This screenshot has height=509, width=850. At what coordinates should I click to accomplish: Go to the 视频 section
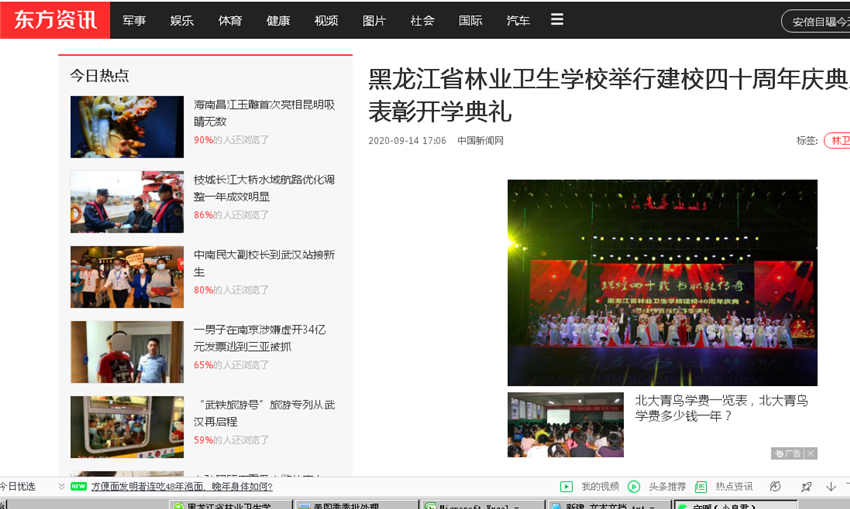point(326,20)
